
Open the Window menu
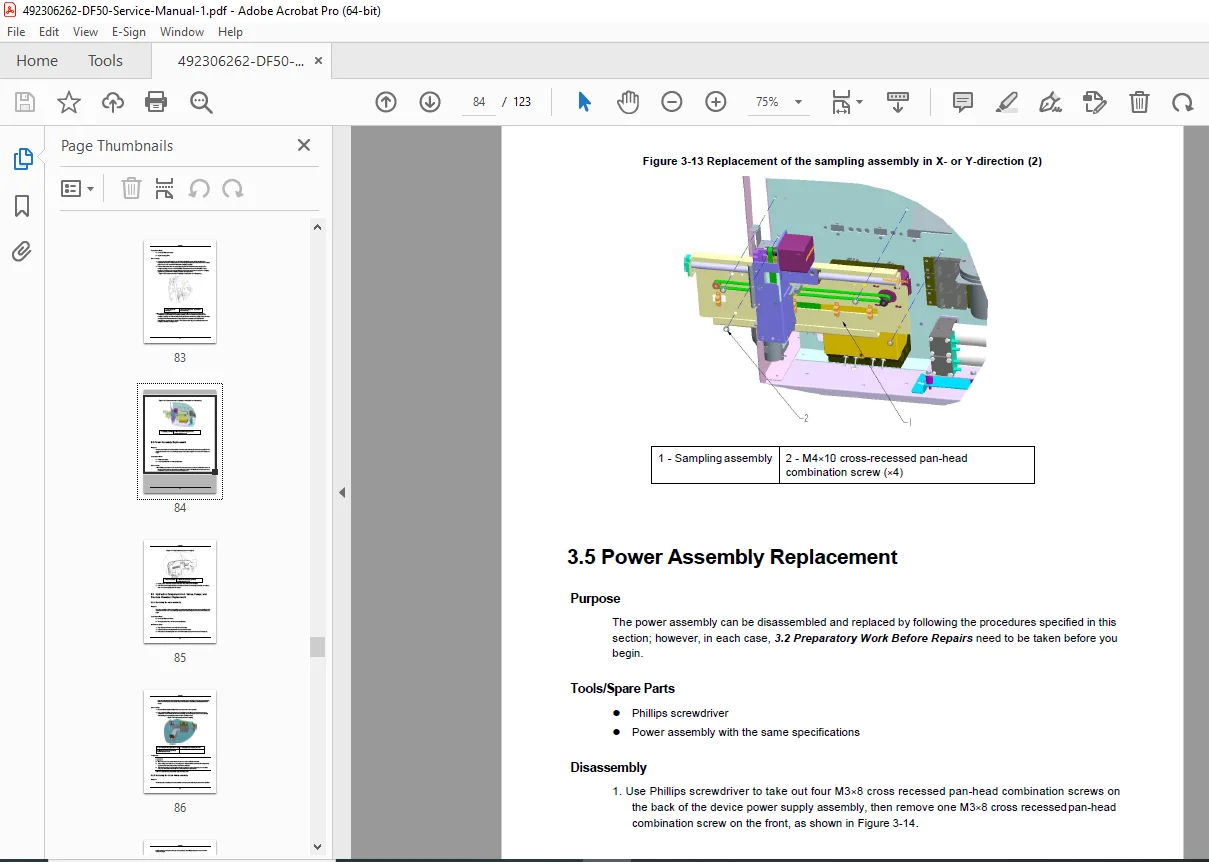pos(182,32)
